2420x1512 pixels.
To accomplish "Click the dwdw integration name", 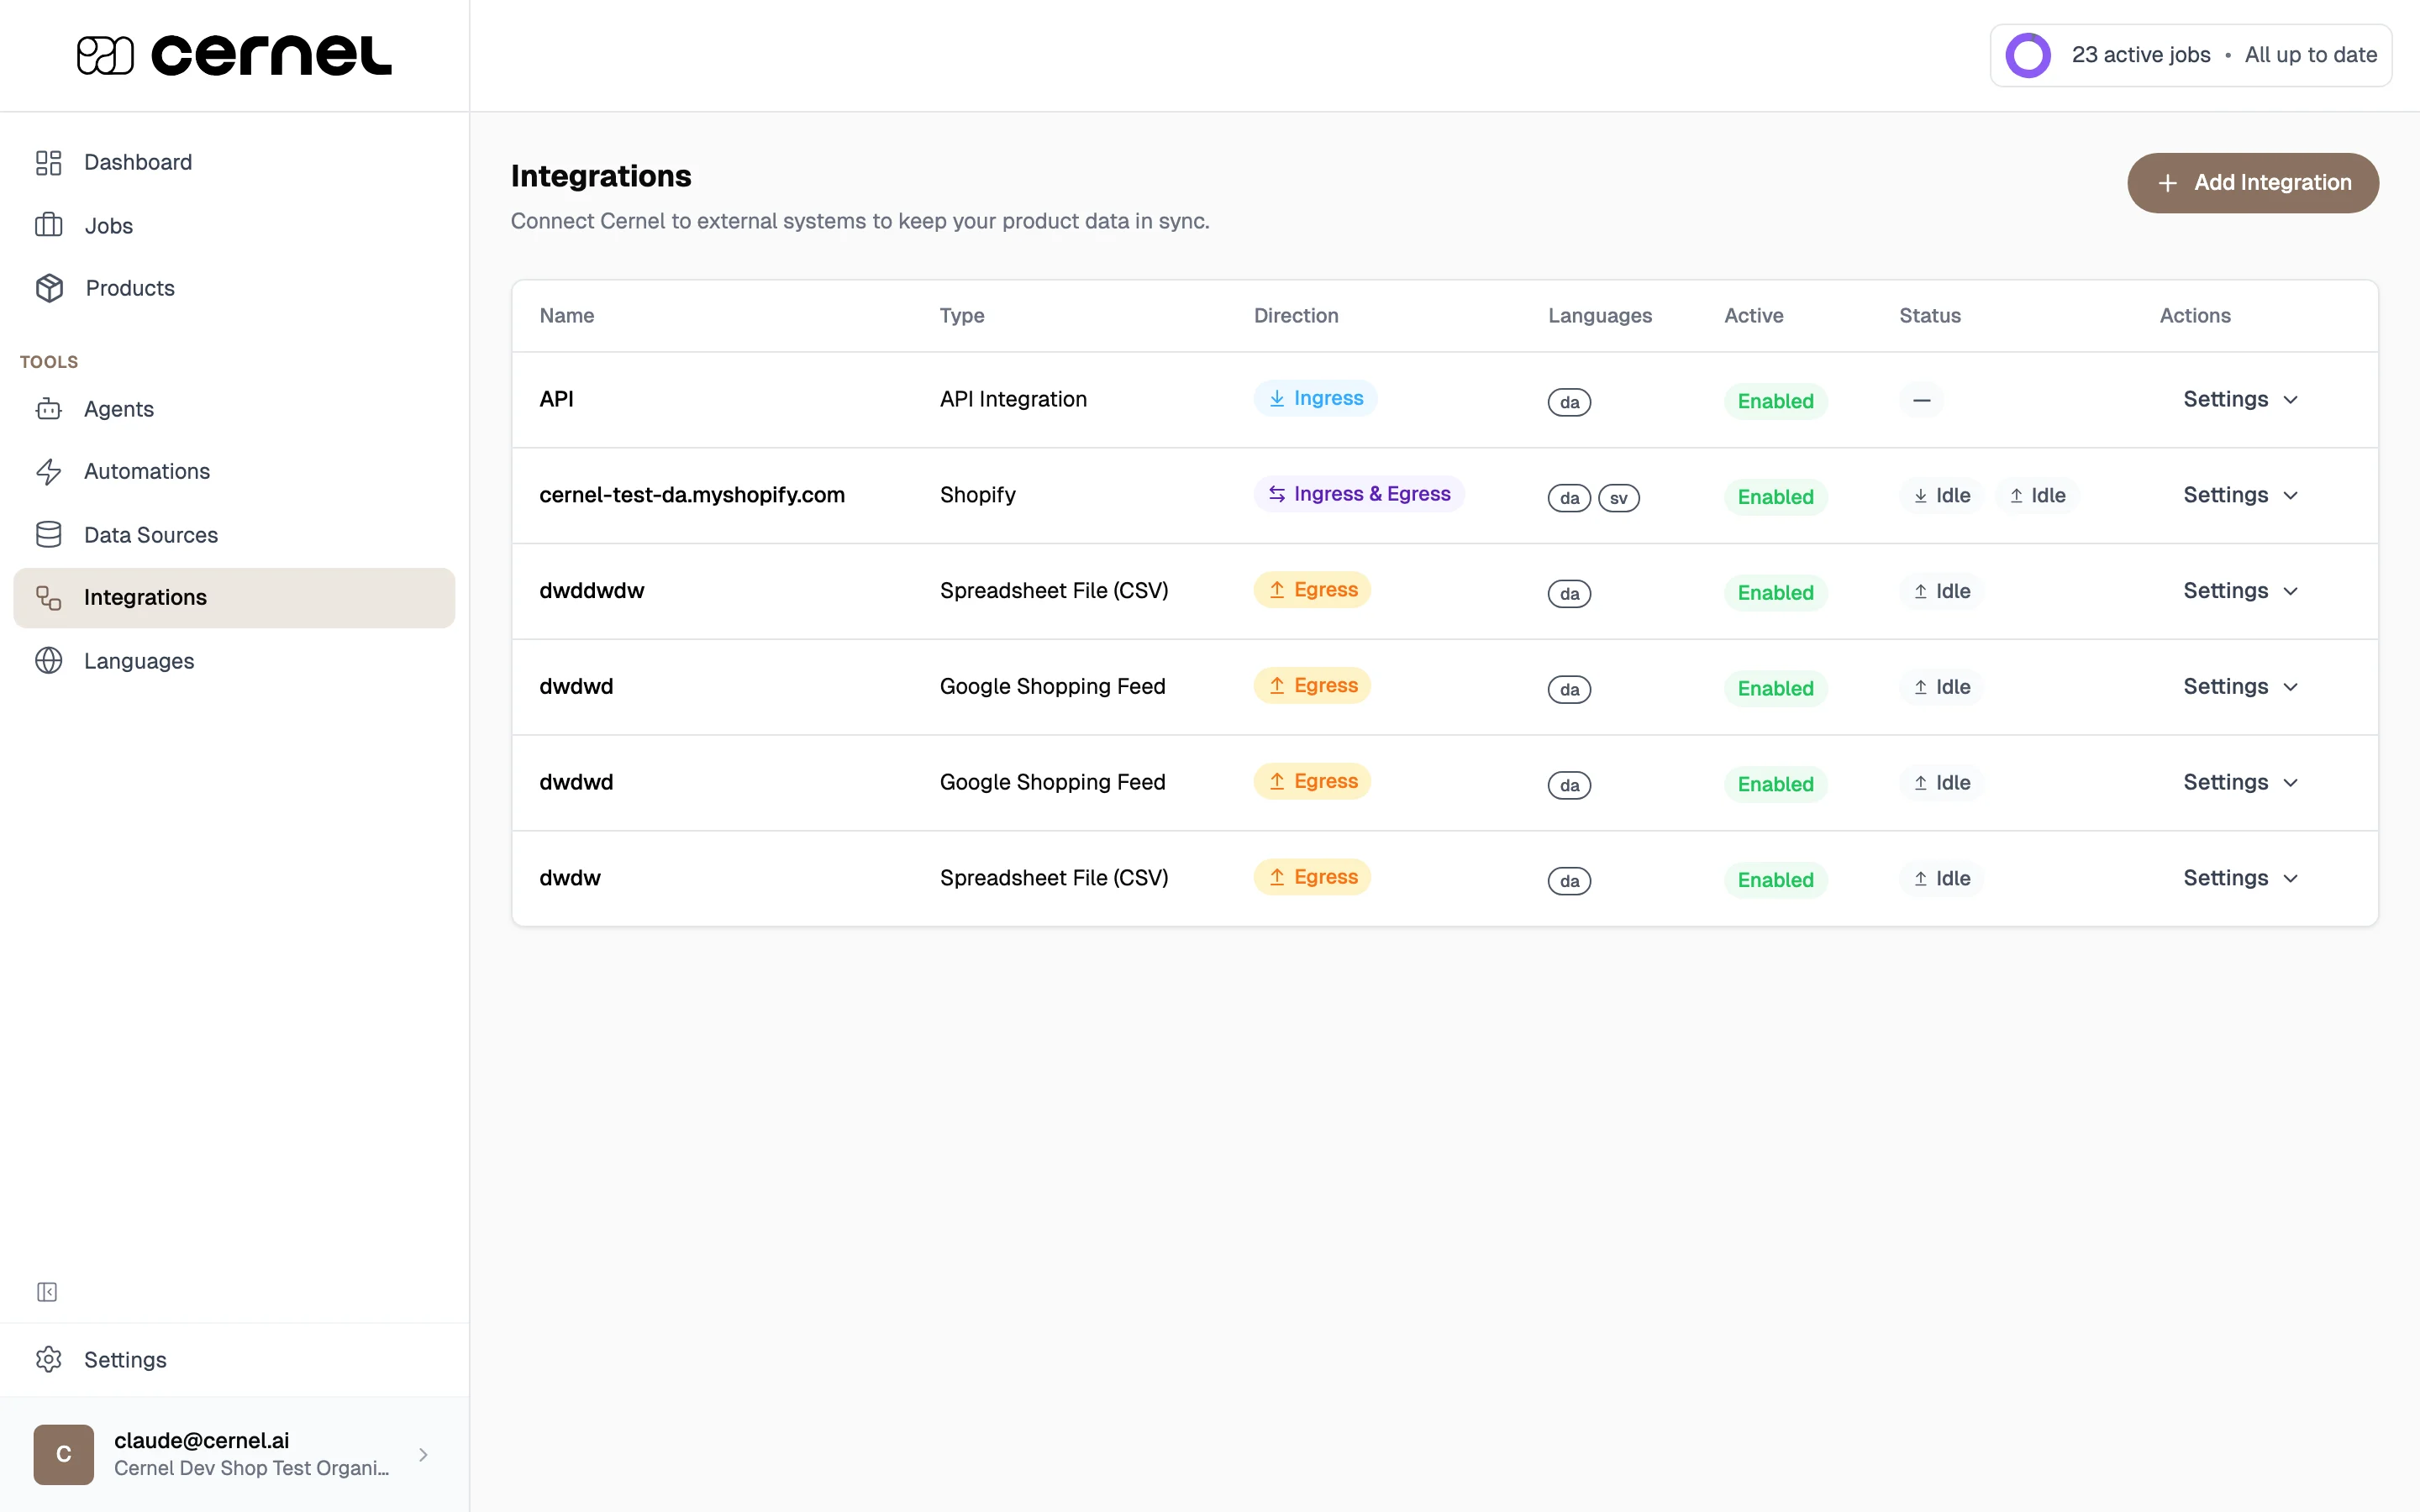I will coord(569,878).
